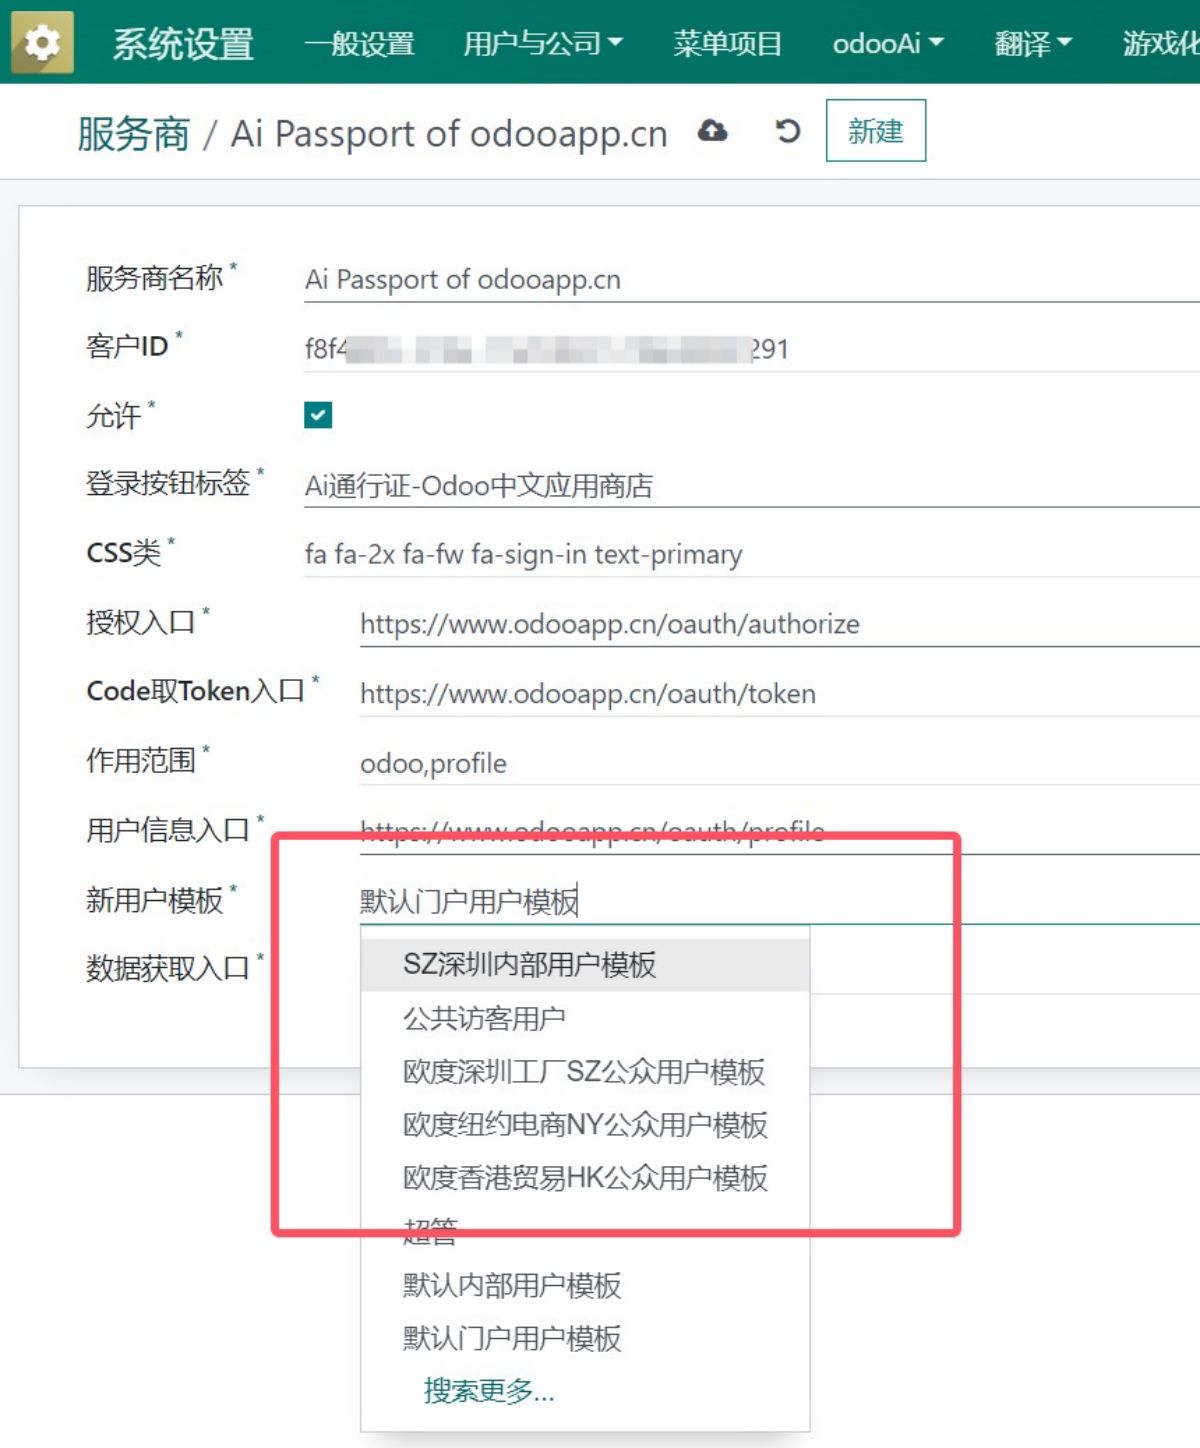The image size is (1200, 1448).
Task: Click the 作用范围 field with odoo,profile
Action: (778, 763)
